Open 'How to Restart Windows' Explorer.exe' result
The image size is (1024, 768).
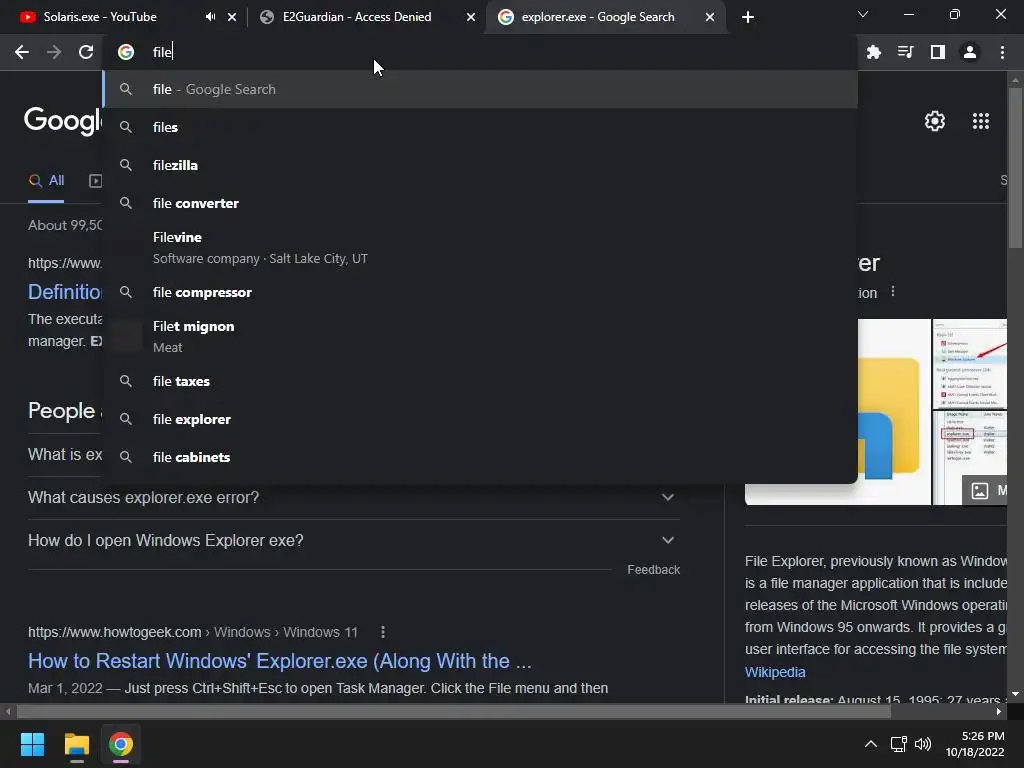coord(280,661)
